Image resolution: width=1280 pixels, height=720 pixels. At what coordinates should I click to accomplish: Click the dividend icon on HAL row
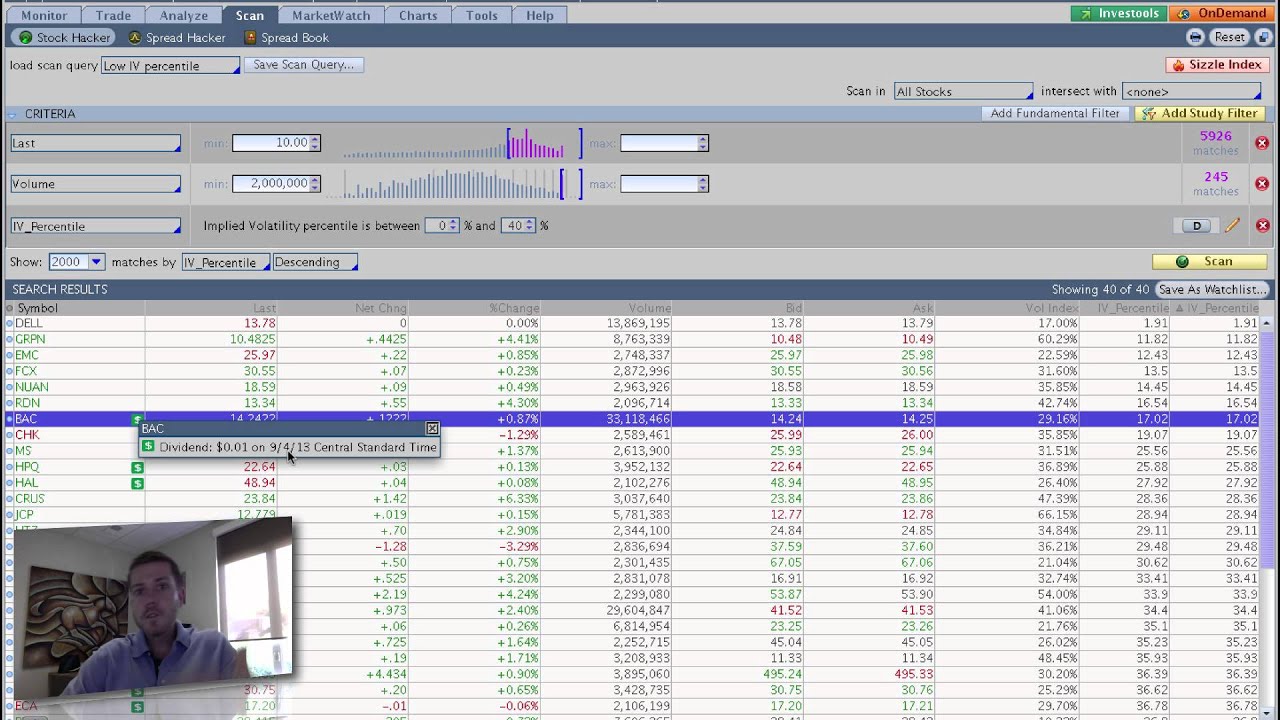[x=137, y=483]
